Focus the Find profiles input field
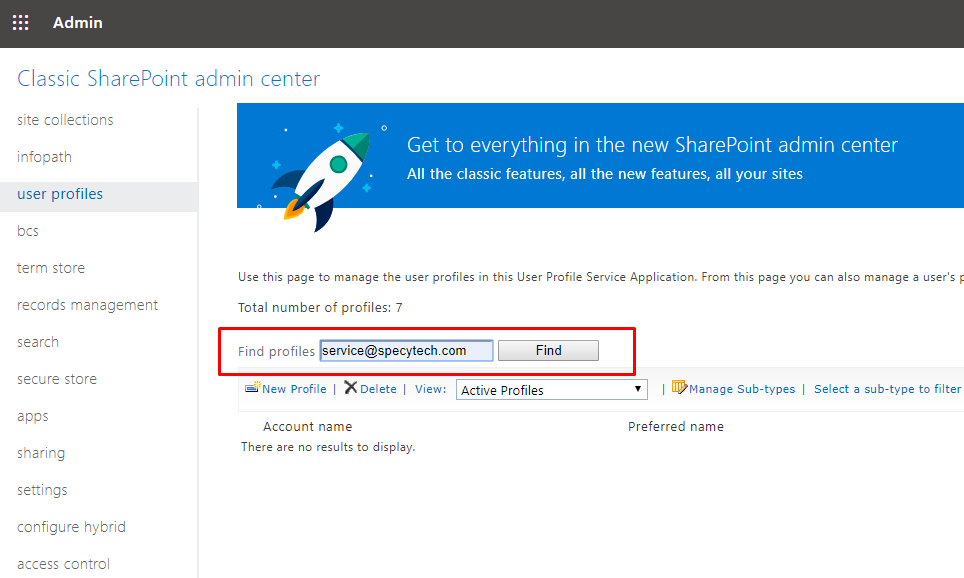This screenshot has width=964, height=578. (406, 350)
